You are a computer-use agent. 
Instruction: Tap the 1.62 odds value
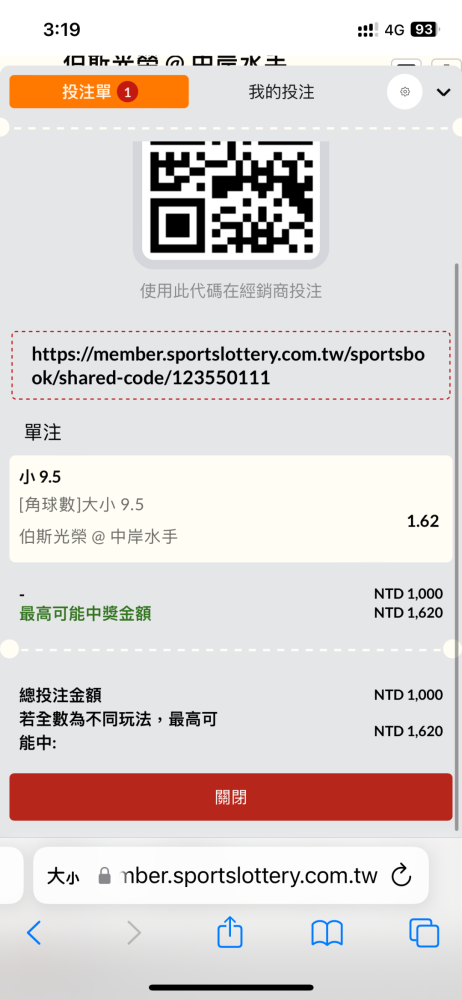coord(423,521)
